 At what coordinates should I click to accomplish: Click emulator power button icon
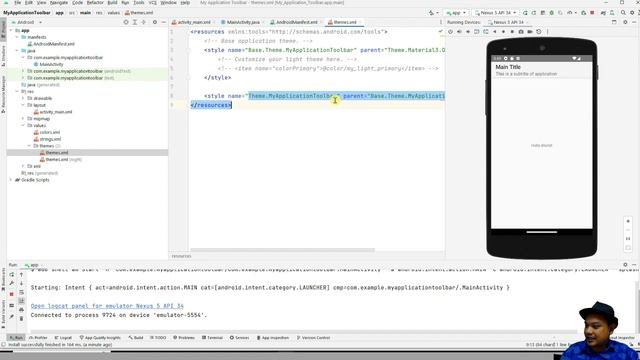(451, 31)
